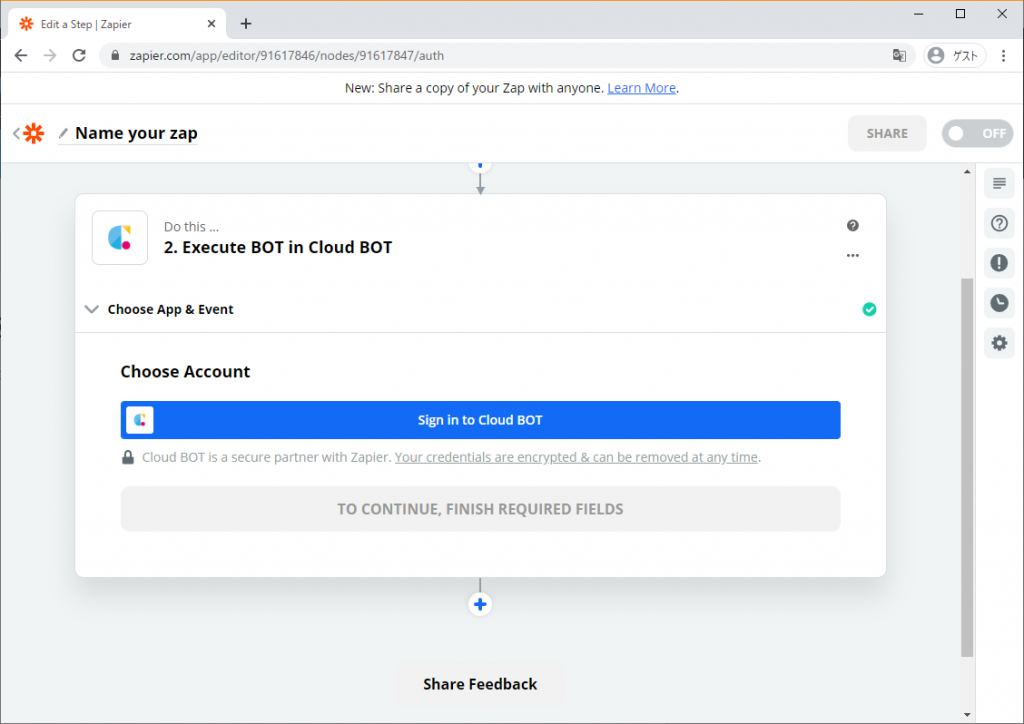Viewport: 1024px width, 724px height.
Task: Open the credentials are encrypted link
Action: [x=576, y=458]
